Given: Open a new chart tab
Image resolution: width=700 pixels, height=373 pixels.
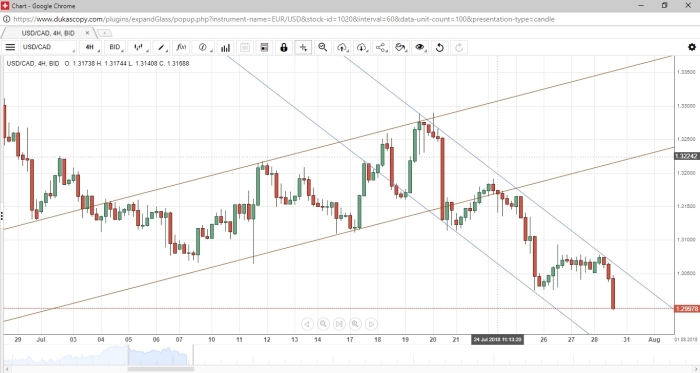Looking at the screenshot, I should pos(104,33).
